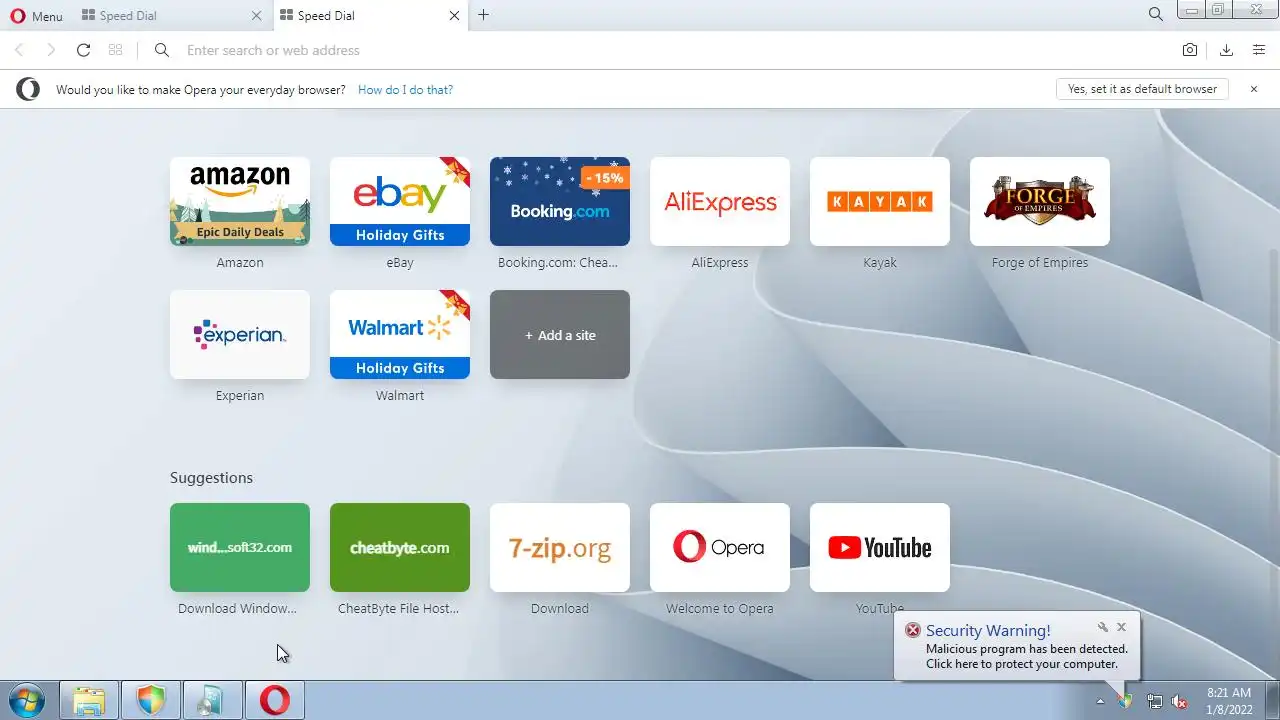Click the '+ Add a site' tile
1280x720 pixels.
click(560, 334)
